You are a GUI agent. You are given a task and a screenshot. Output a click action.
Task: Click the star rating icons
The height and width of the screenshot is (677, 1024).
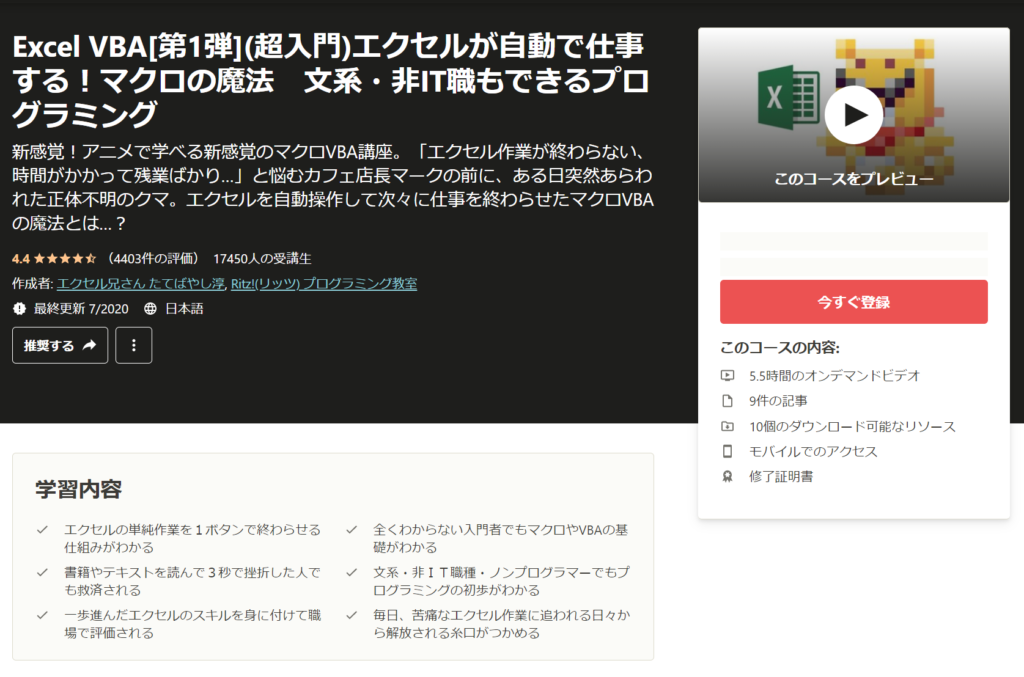pyautogui.click(x=65, y=259)
